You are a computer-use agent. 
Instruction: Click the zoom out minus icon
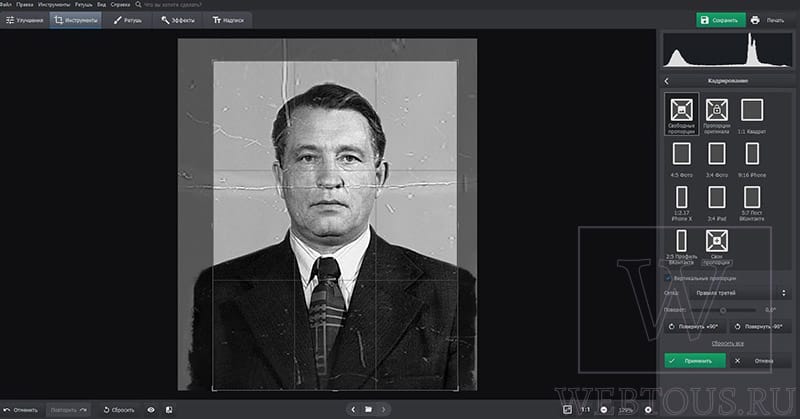point(604,409)
